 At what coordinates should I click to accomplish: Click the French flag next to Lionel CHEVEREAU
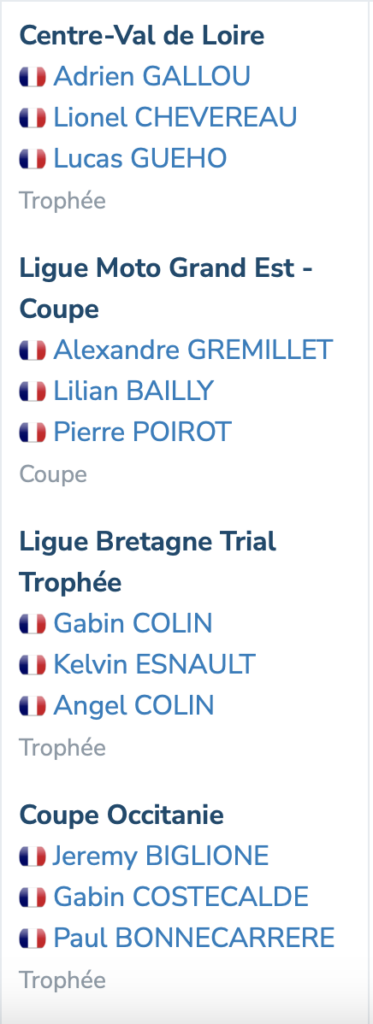pos(33,118)
